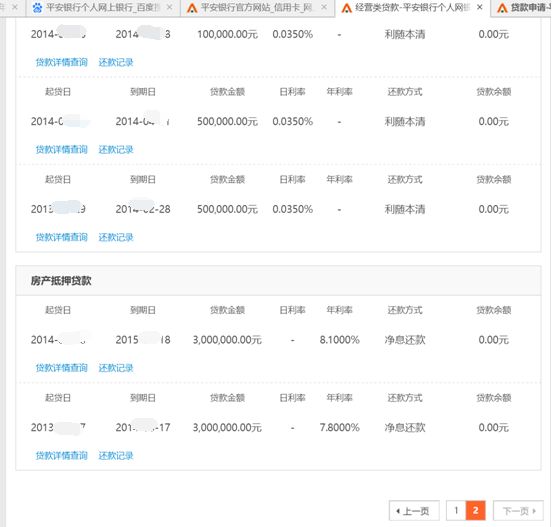Click 3,000,000.00元 amount in the 7.8000% row
This screenshot has width=554, height=527.
point(227,428)
